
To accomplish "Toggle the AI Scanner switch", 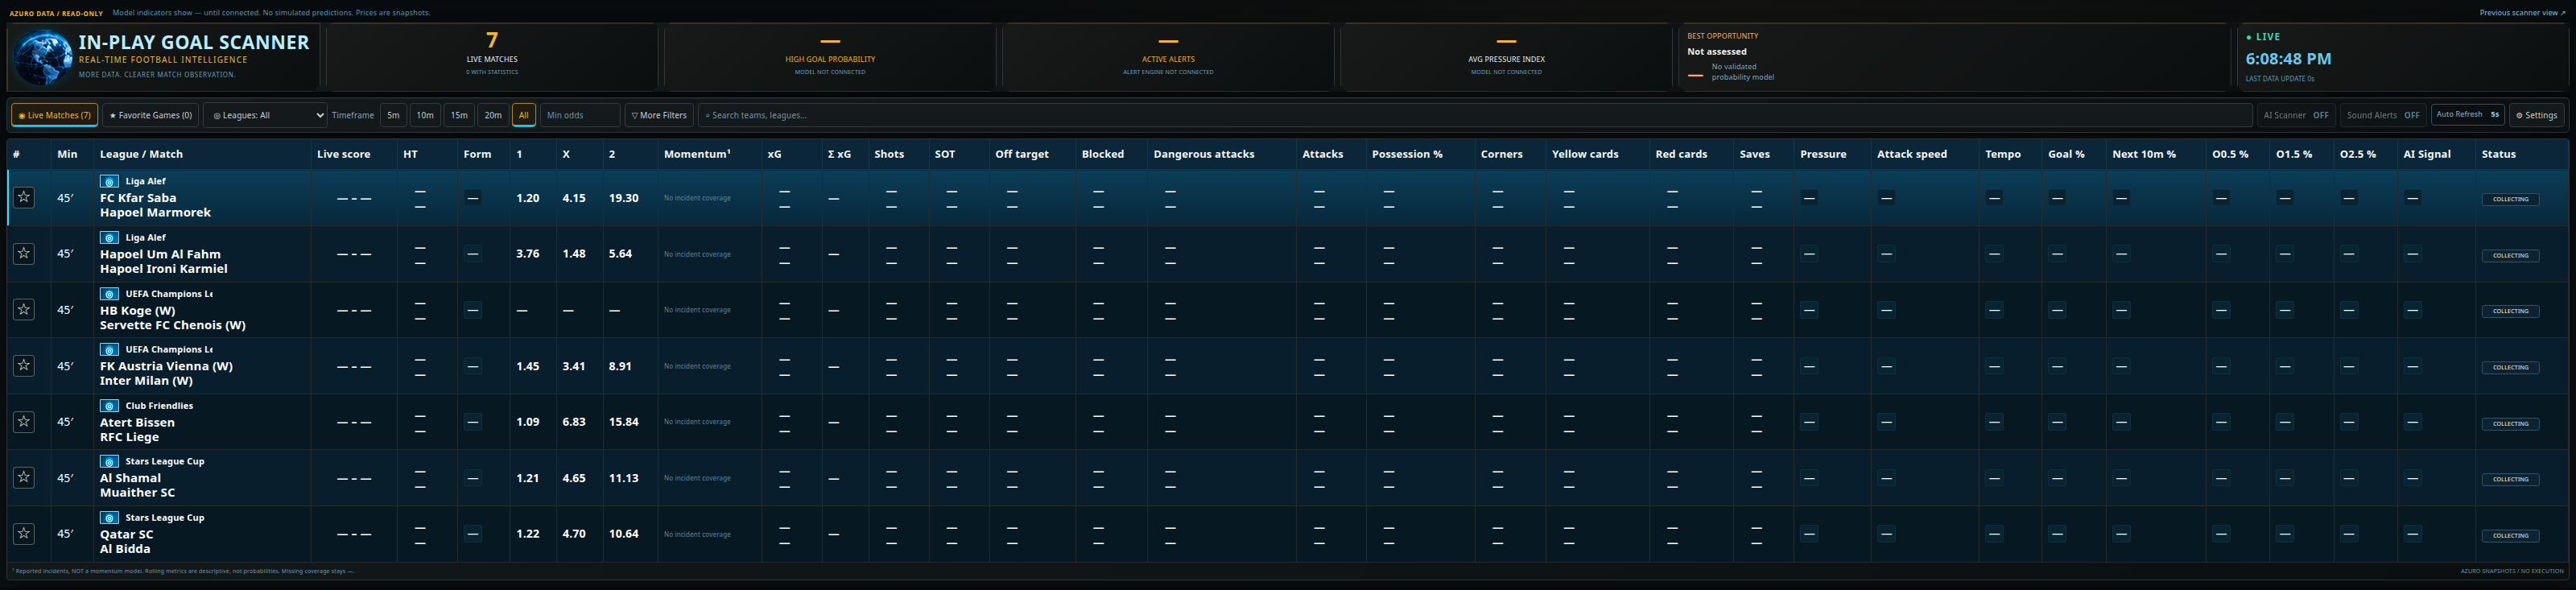I will point(2296,115).
